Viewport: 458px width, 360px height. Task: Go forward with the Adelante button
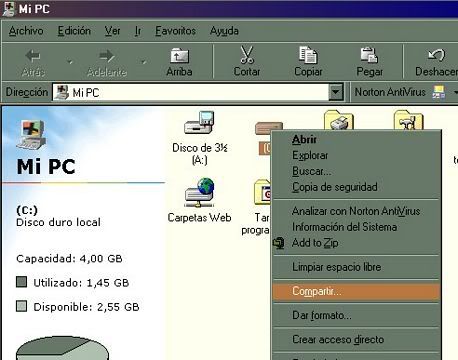(107, 63)
